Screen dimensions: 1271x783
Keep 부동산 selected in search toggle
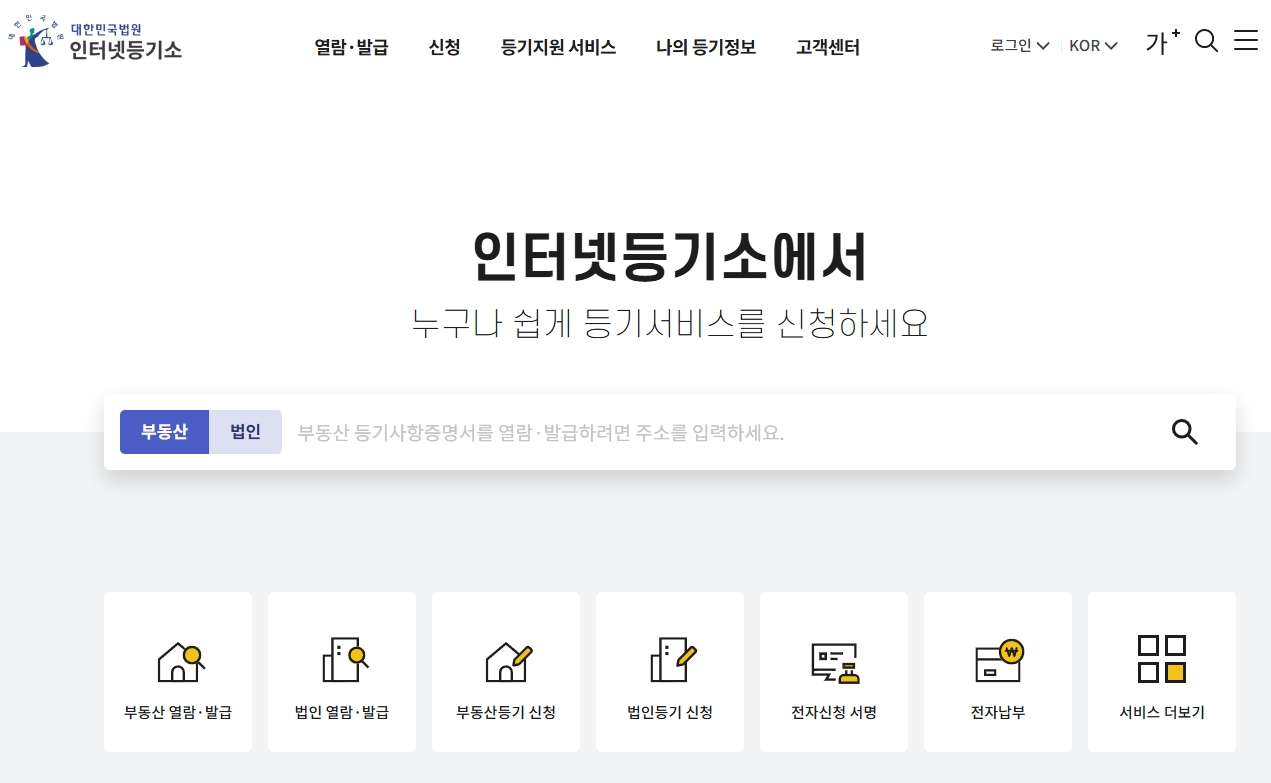click(x=164, y=432)
